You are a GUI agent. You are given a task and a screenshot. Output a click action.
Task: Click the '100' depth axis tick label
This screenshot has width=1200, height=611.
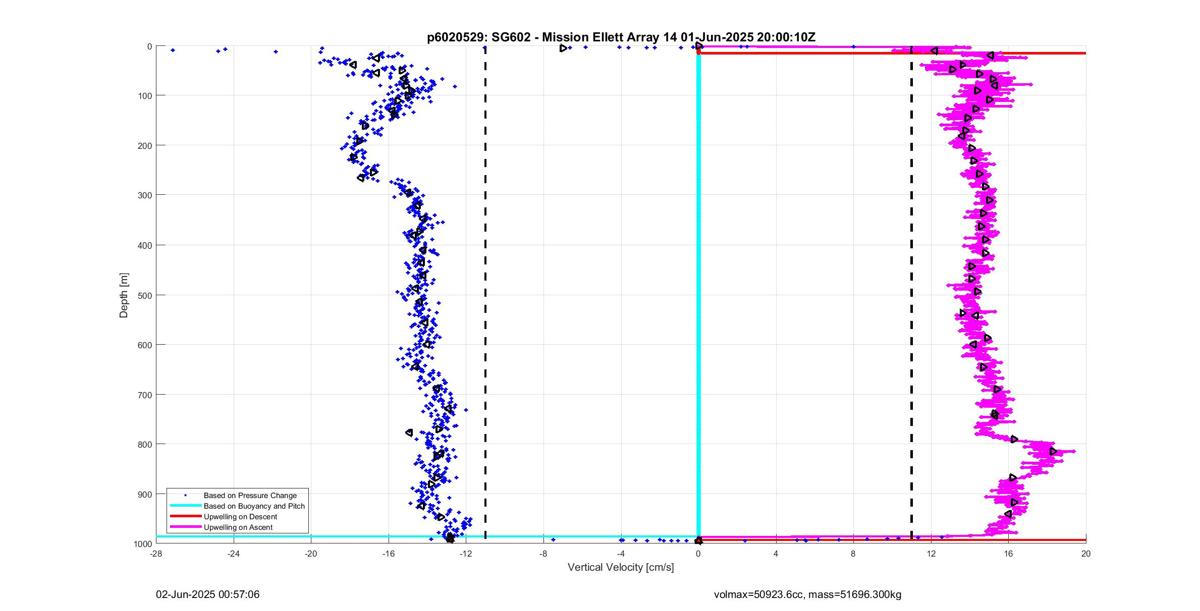(x=144, y=96)
